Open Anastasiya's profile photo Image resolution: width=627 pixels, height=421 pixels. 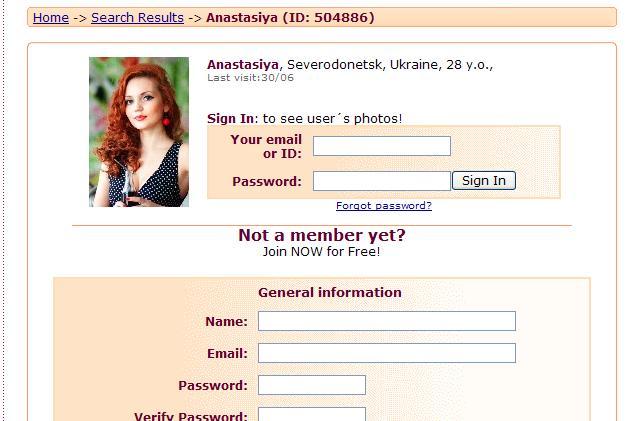click(x=139, y=132)
